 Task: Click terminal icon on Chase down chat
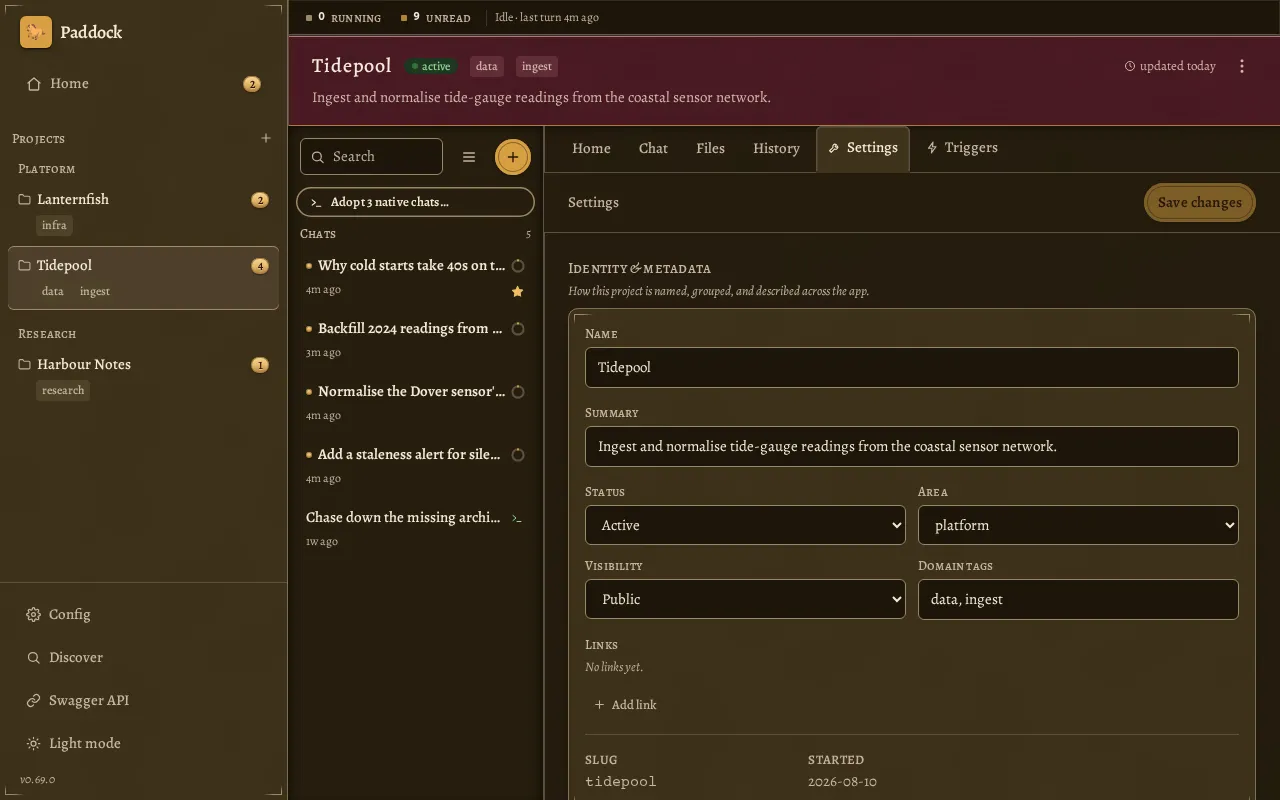coord(517,518)
